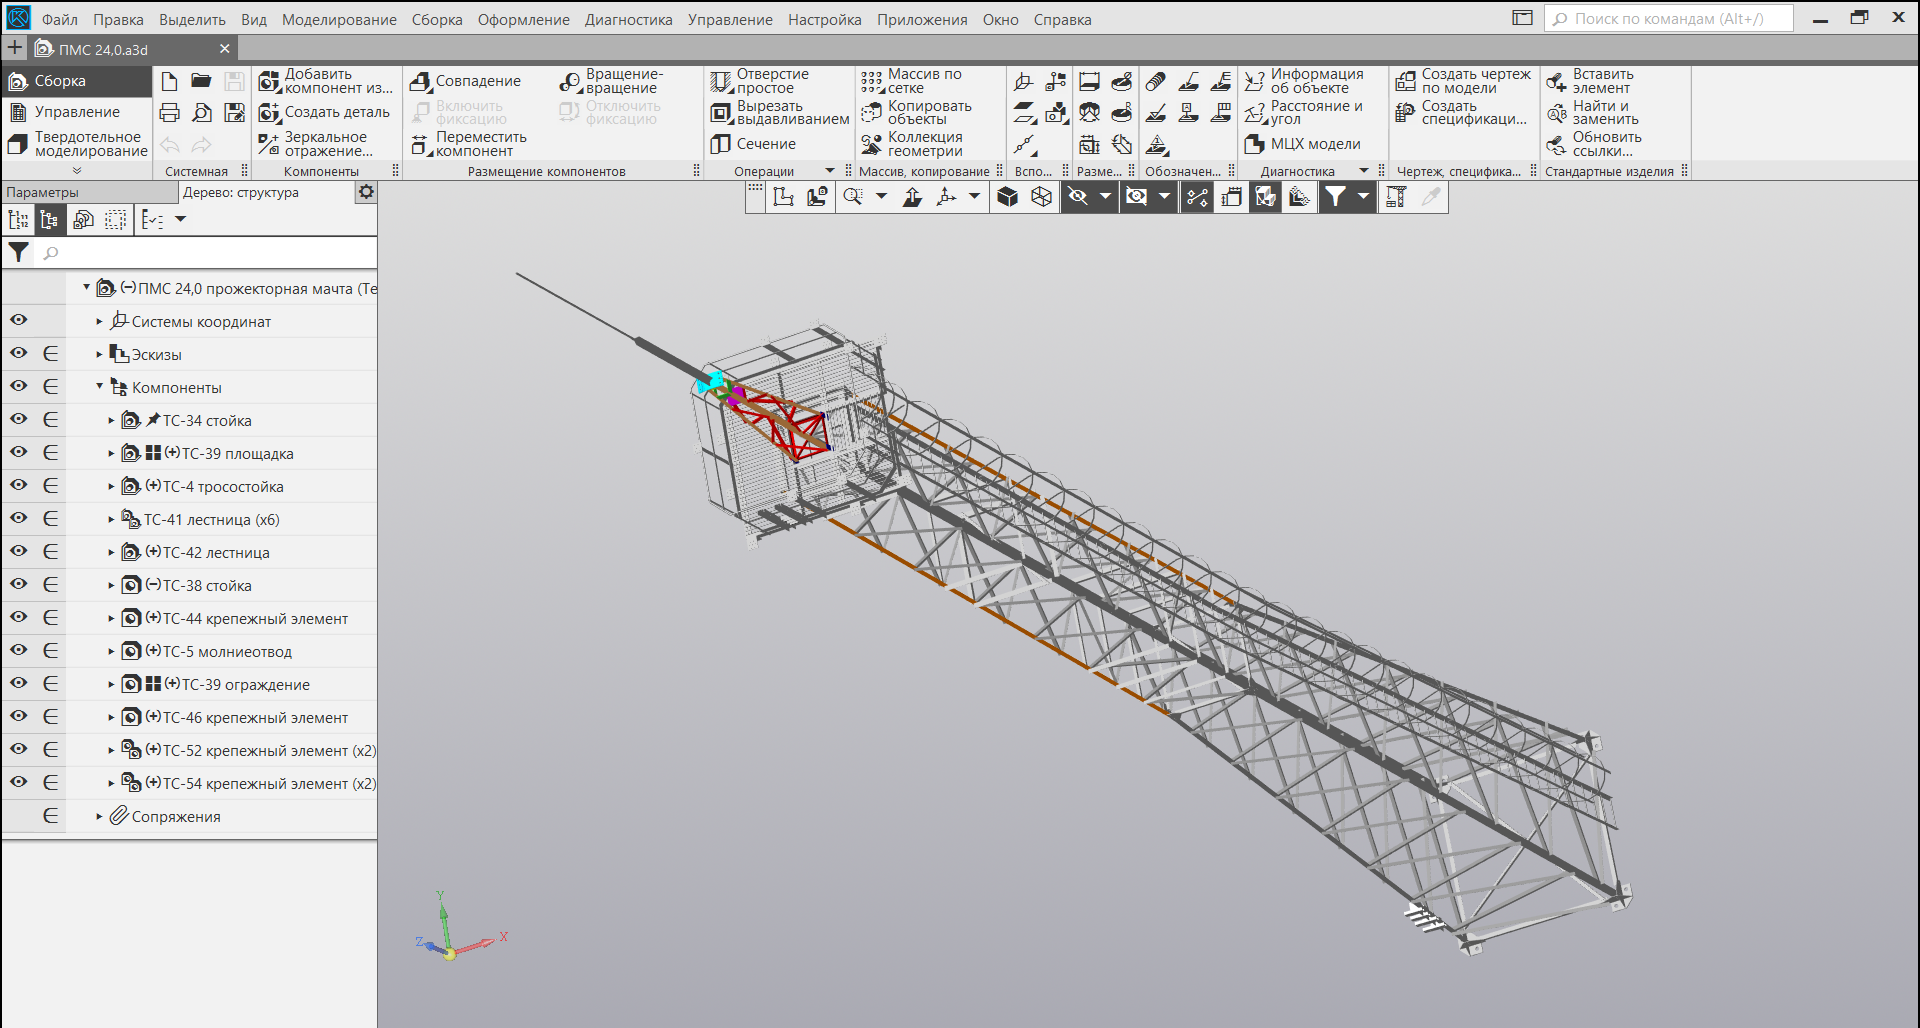Image resolution: width=1920 pixels, height=1028 pixels.
Task: Click the Print preview icon
Action: click(201, 112)
